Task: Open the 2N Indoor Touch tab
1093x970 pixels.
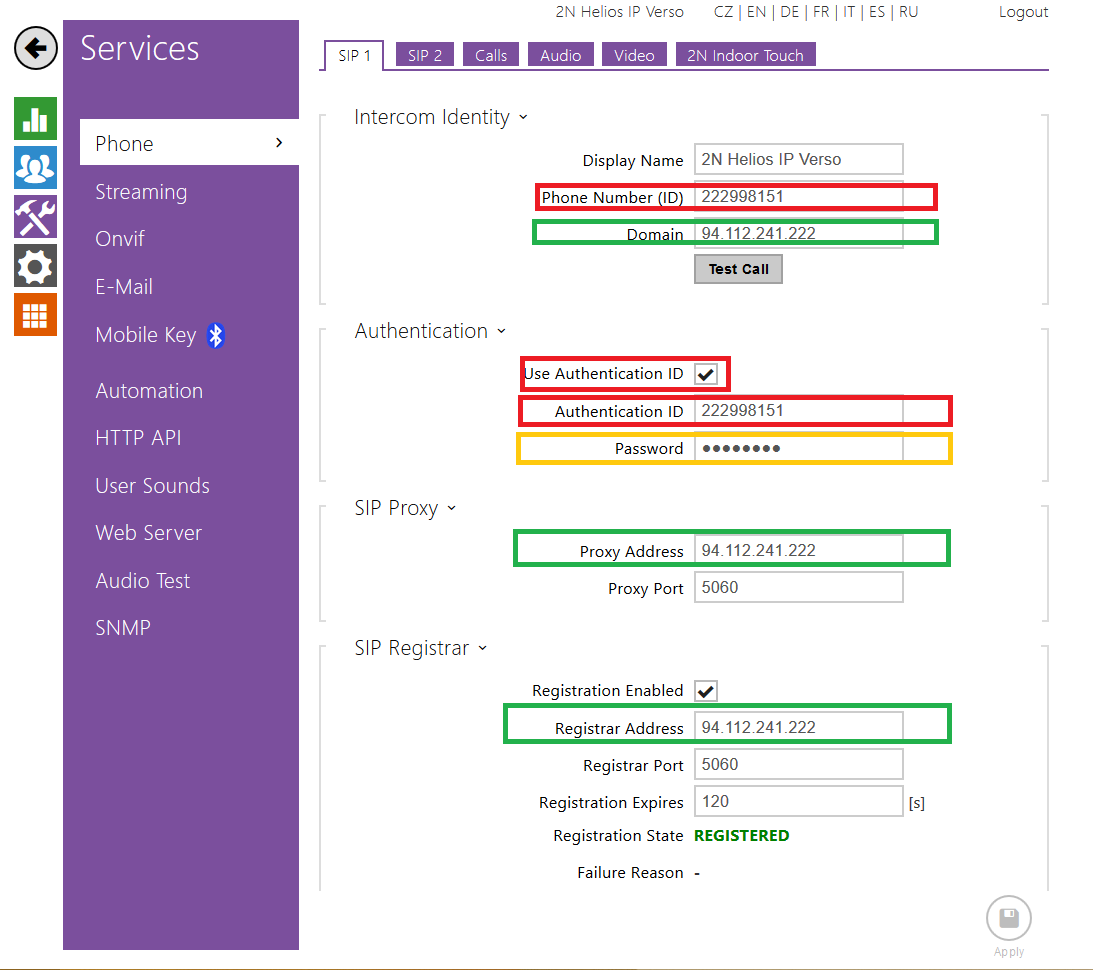Action: (x=745, y=55)
